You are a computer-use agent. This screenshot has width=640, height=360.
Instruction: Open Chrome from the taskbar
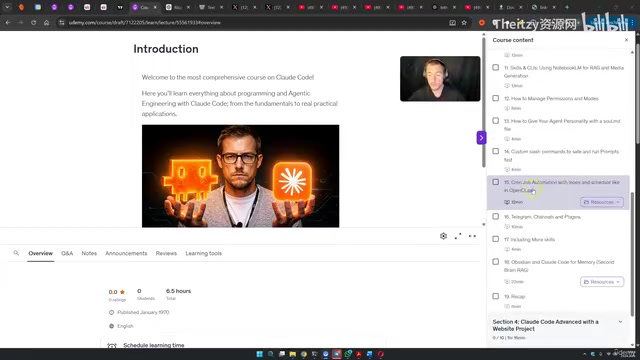tap(304, 354)
